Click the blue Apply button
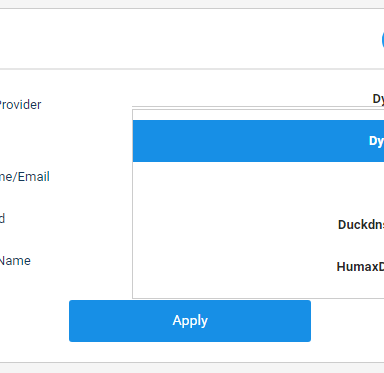384x373 pixels. (190, 321)
